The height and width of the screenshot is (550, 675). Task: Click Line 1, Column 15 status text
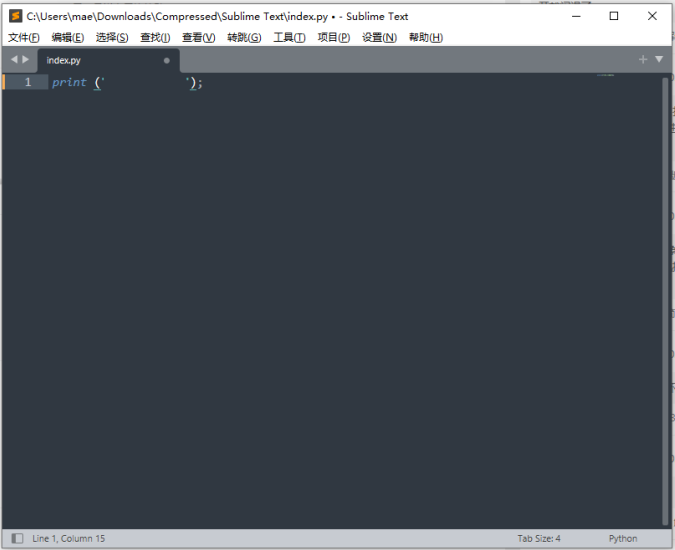[68, 539]
